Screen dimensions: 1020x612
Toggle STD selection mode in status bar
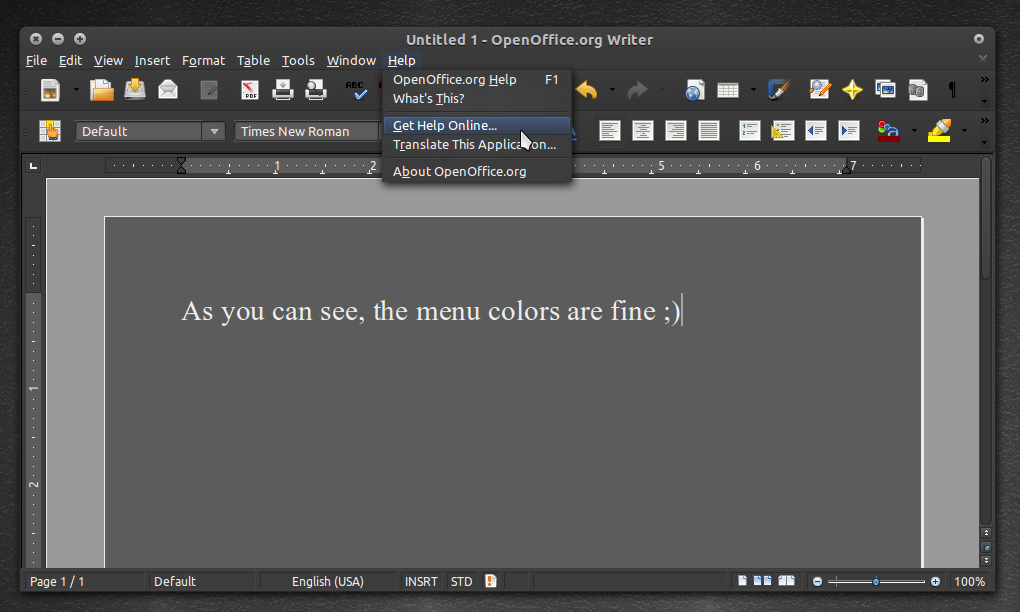pyautogui.click(x=462, y=581)
